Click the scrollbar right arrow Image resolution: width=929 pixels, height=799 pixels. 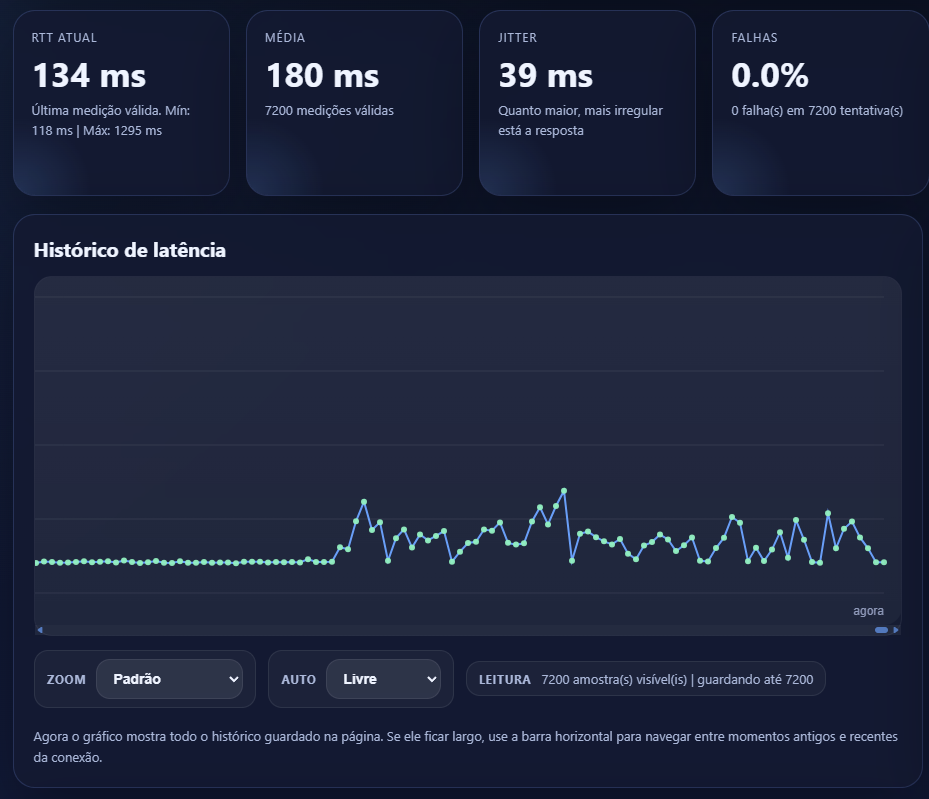[x=897, y=629]
